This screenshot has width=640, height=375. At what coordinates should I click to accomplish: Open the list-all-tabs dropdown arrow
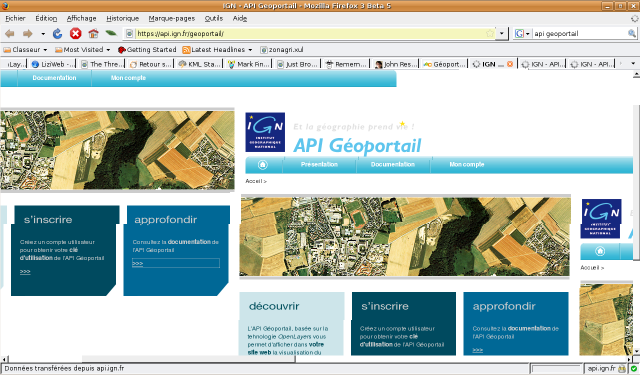(x=633, y=64)
